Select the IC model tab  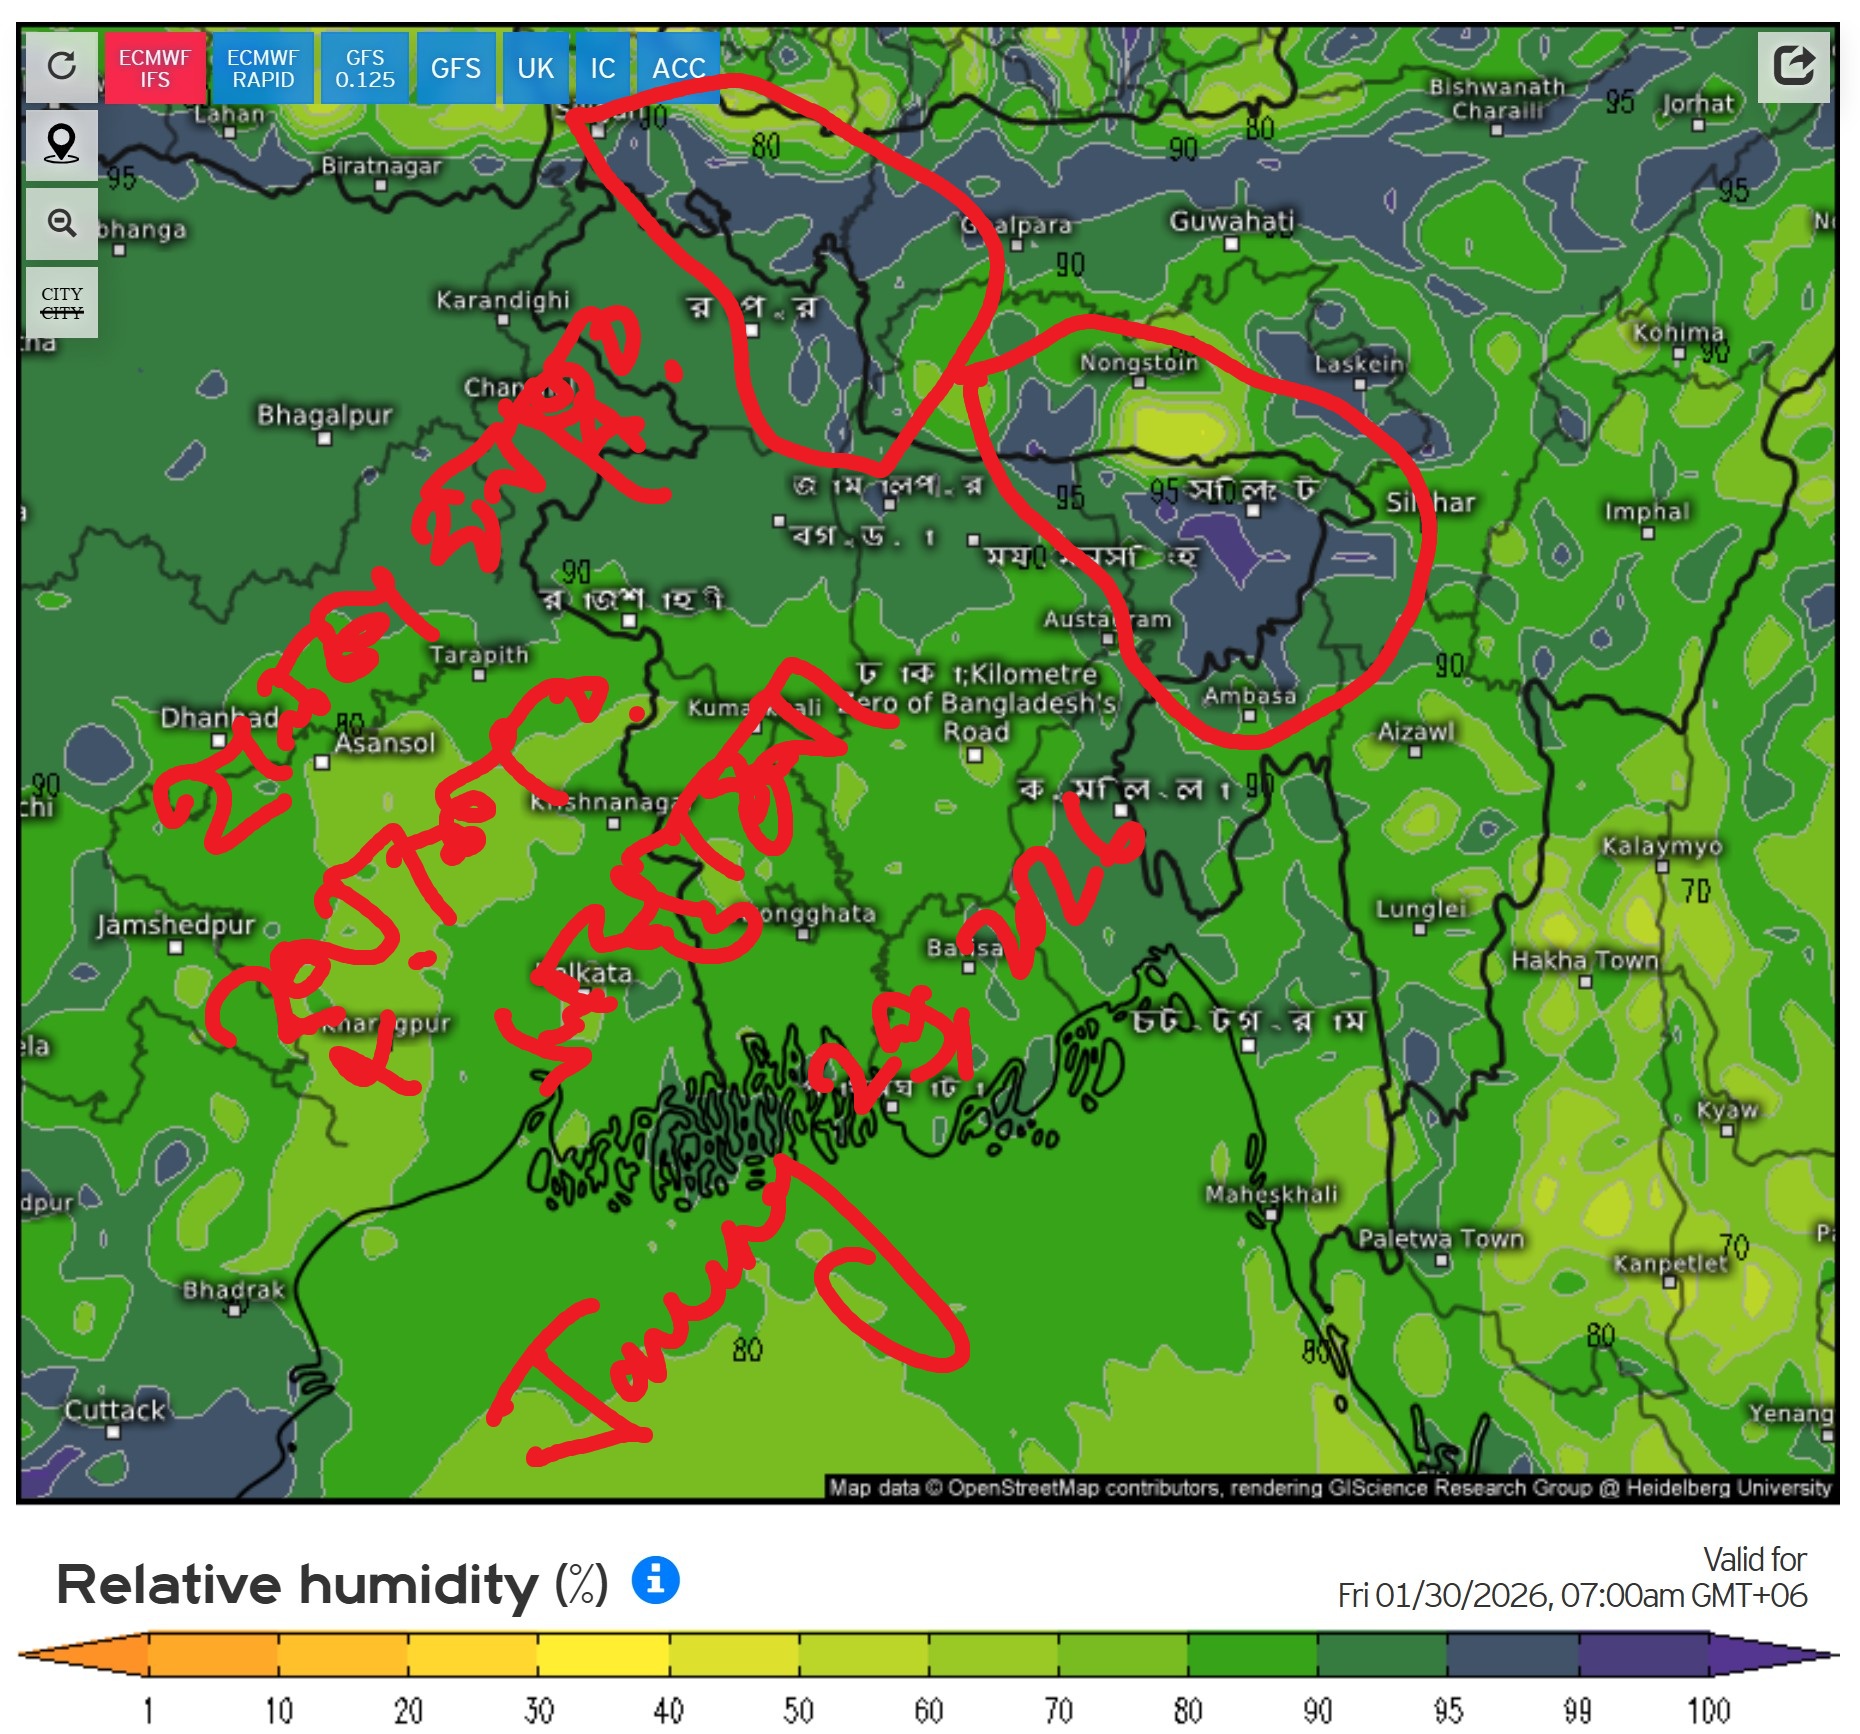point(602,68)
